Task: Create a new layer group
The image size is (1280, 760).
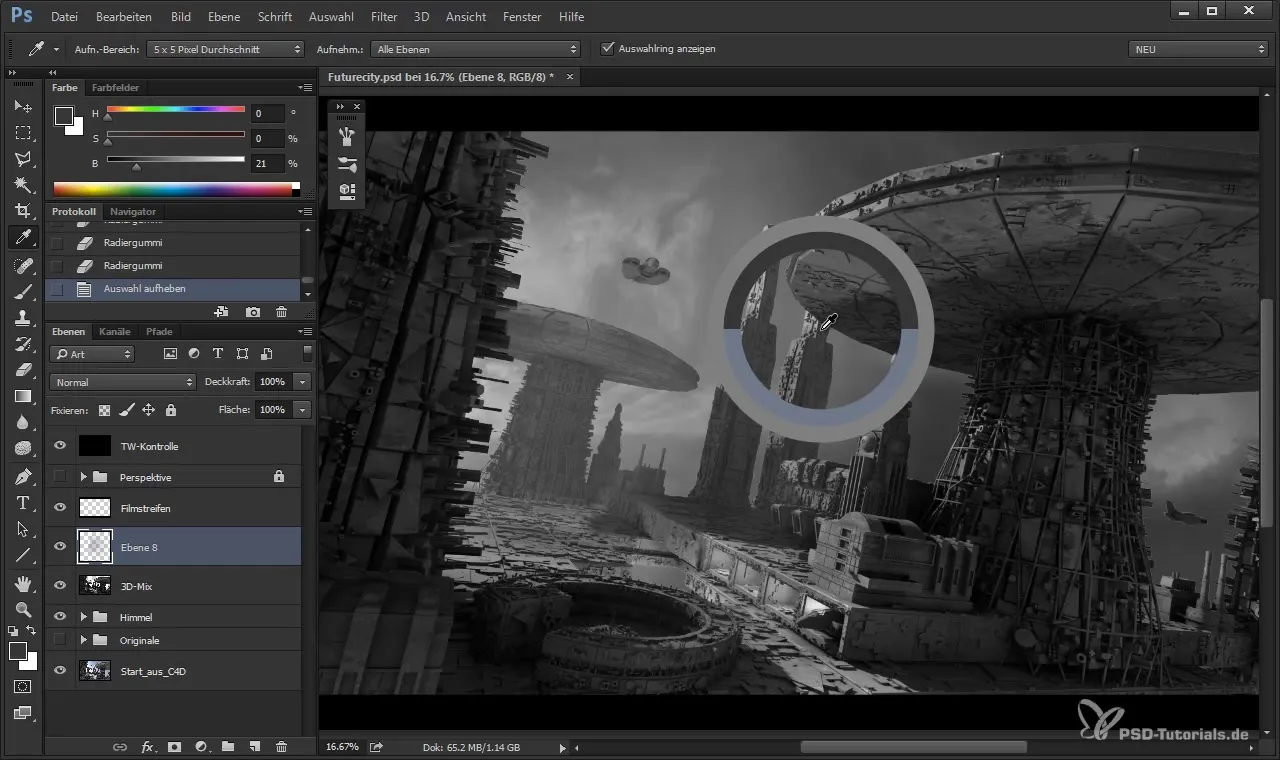Action: 227,747
